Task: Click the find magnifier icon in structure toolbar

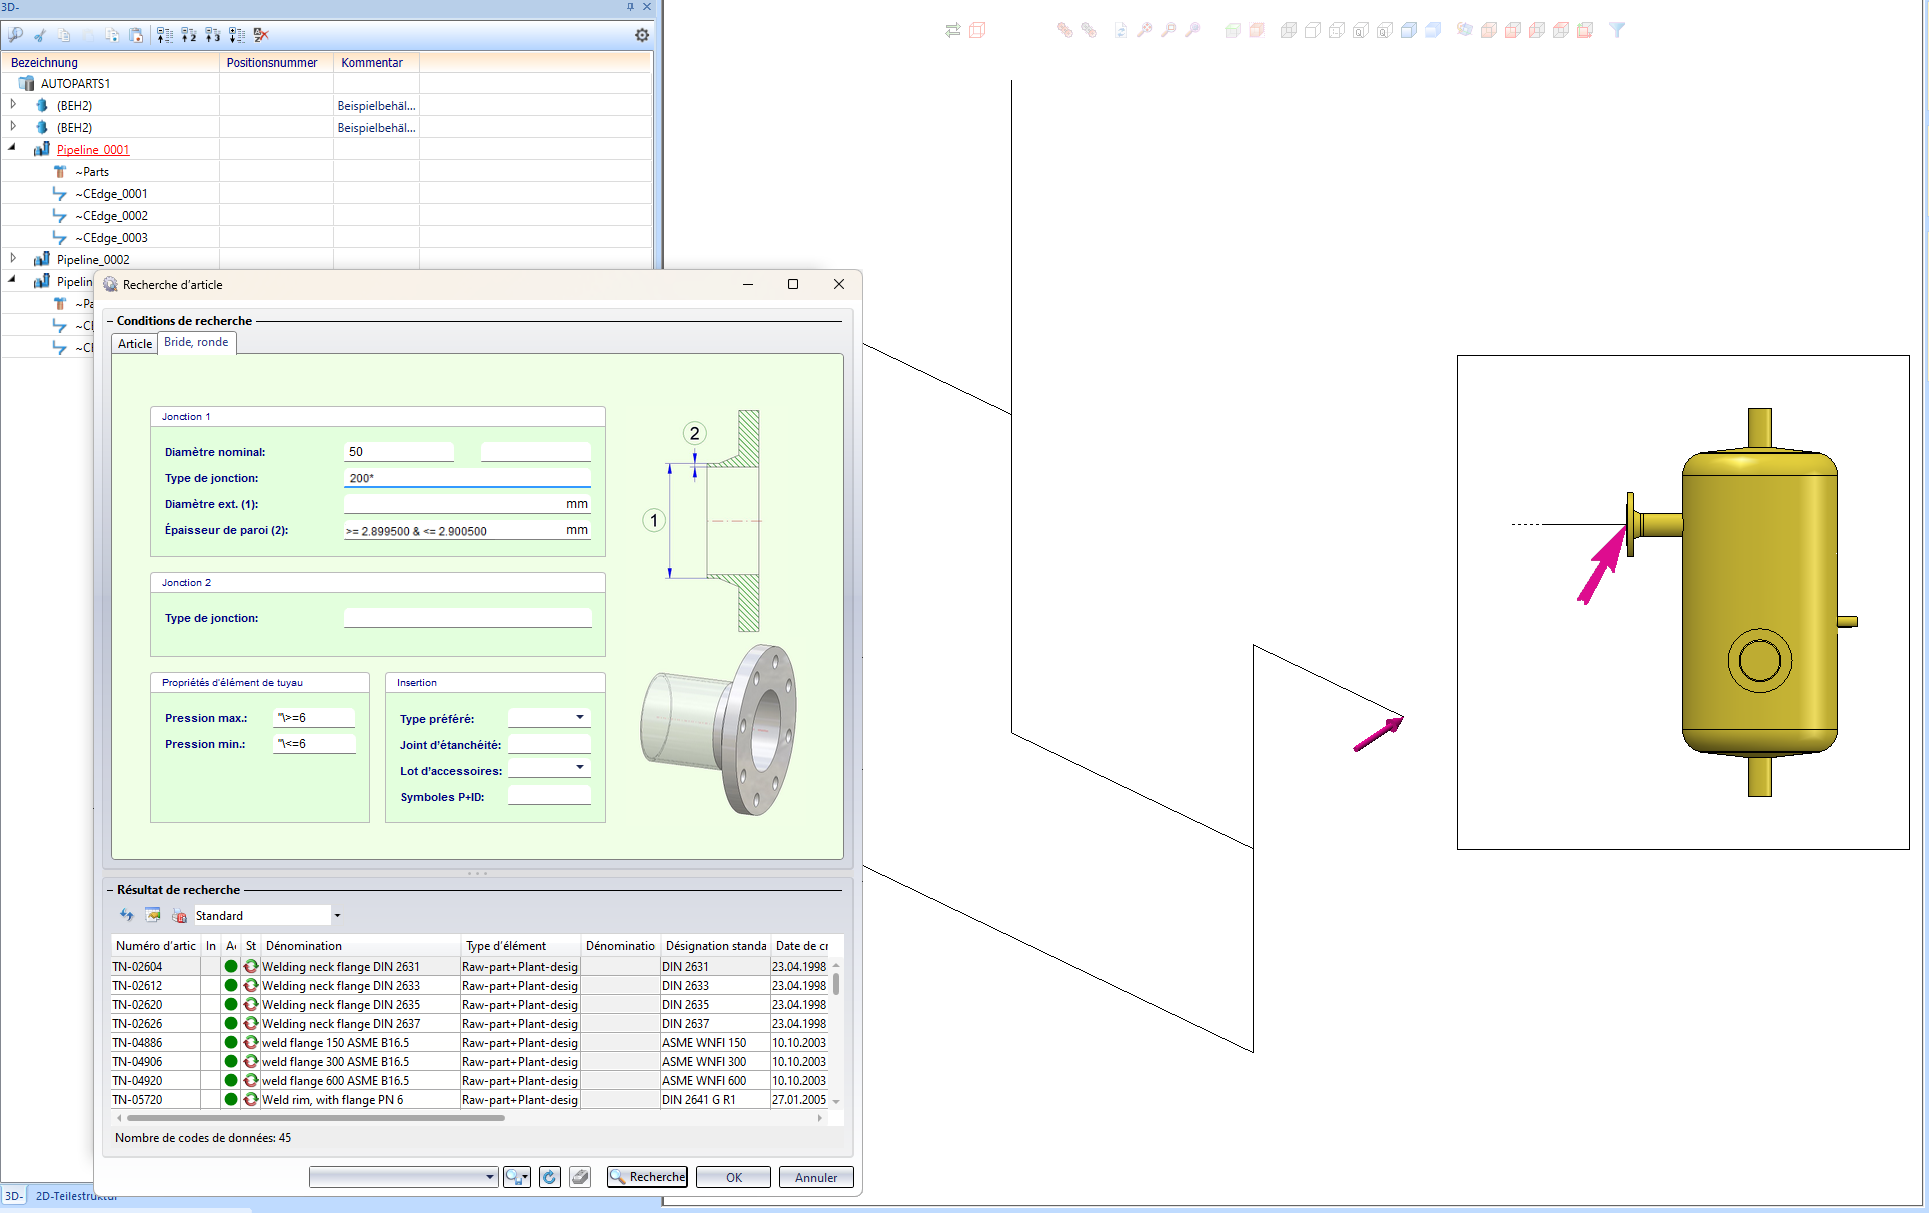Action: pos(15,35)
